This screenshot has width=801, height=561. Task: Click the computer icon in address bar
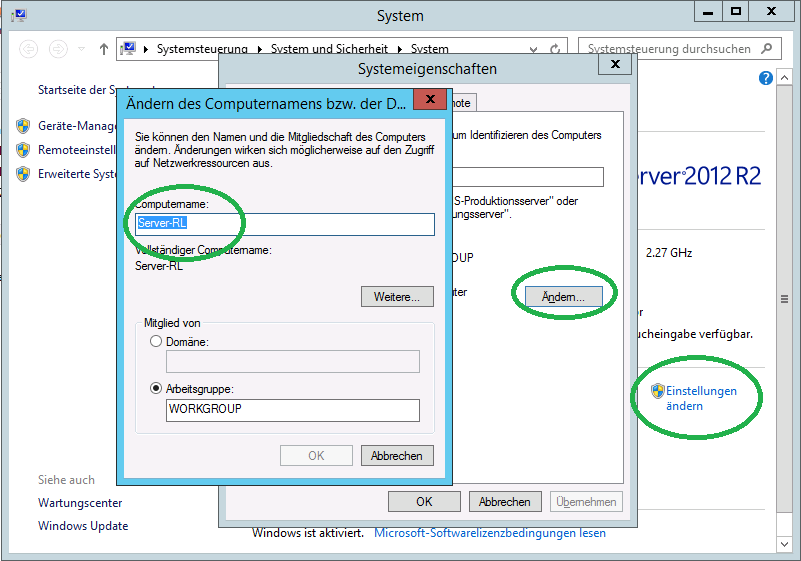128,49
